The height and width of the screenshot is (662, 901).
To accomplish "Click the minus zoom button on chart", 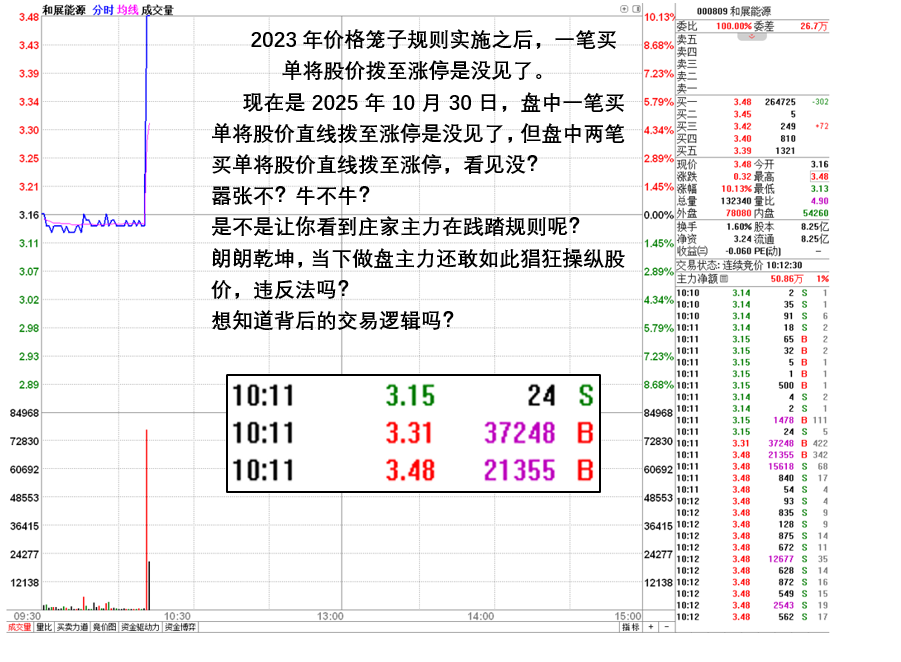I will click(x=666, y=627).
